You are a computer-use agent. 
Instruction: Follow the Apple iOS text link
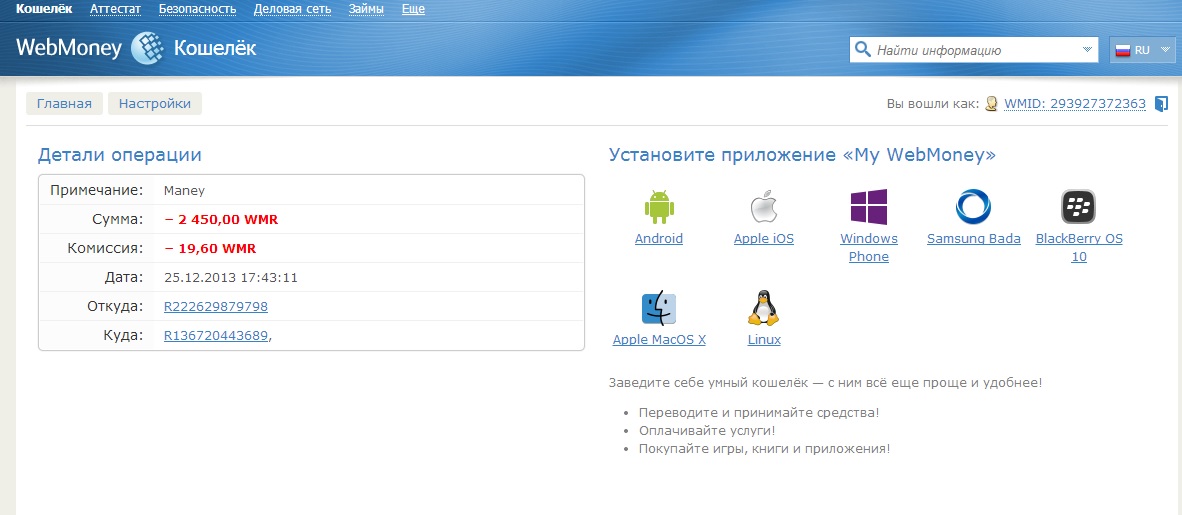click(x=764, y=238)
